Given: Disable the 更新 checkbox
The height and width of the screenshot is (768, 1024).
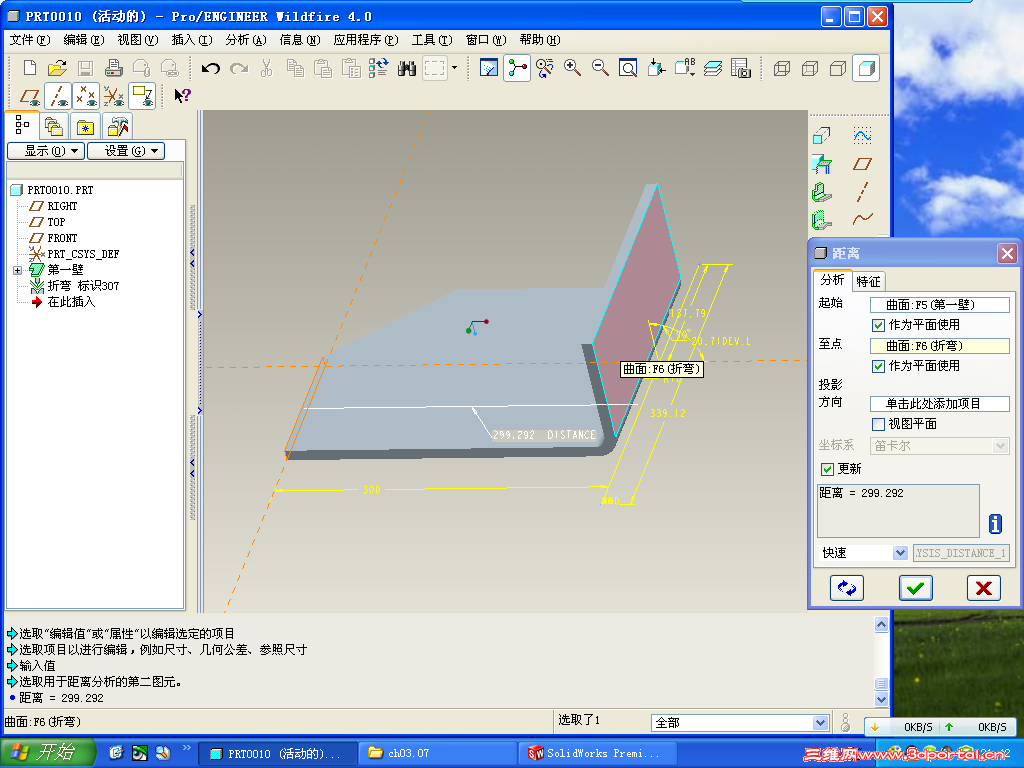Looking at the screenshot, I should tap(827, 469).
